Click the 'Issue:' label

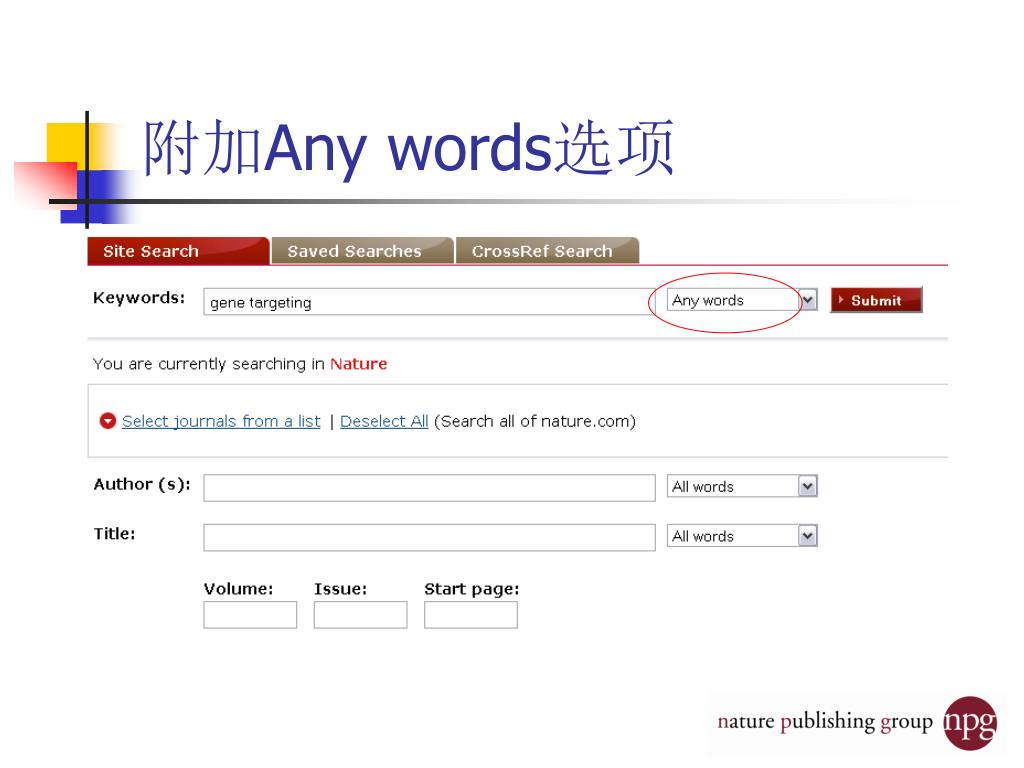[340, 589]
